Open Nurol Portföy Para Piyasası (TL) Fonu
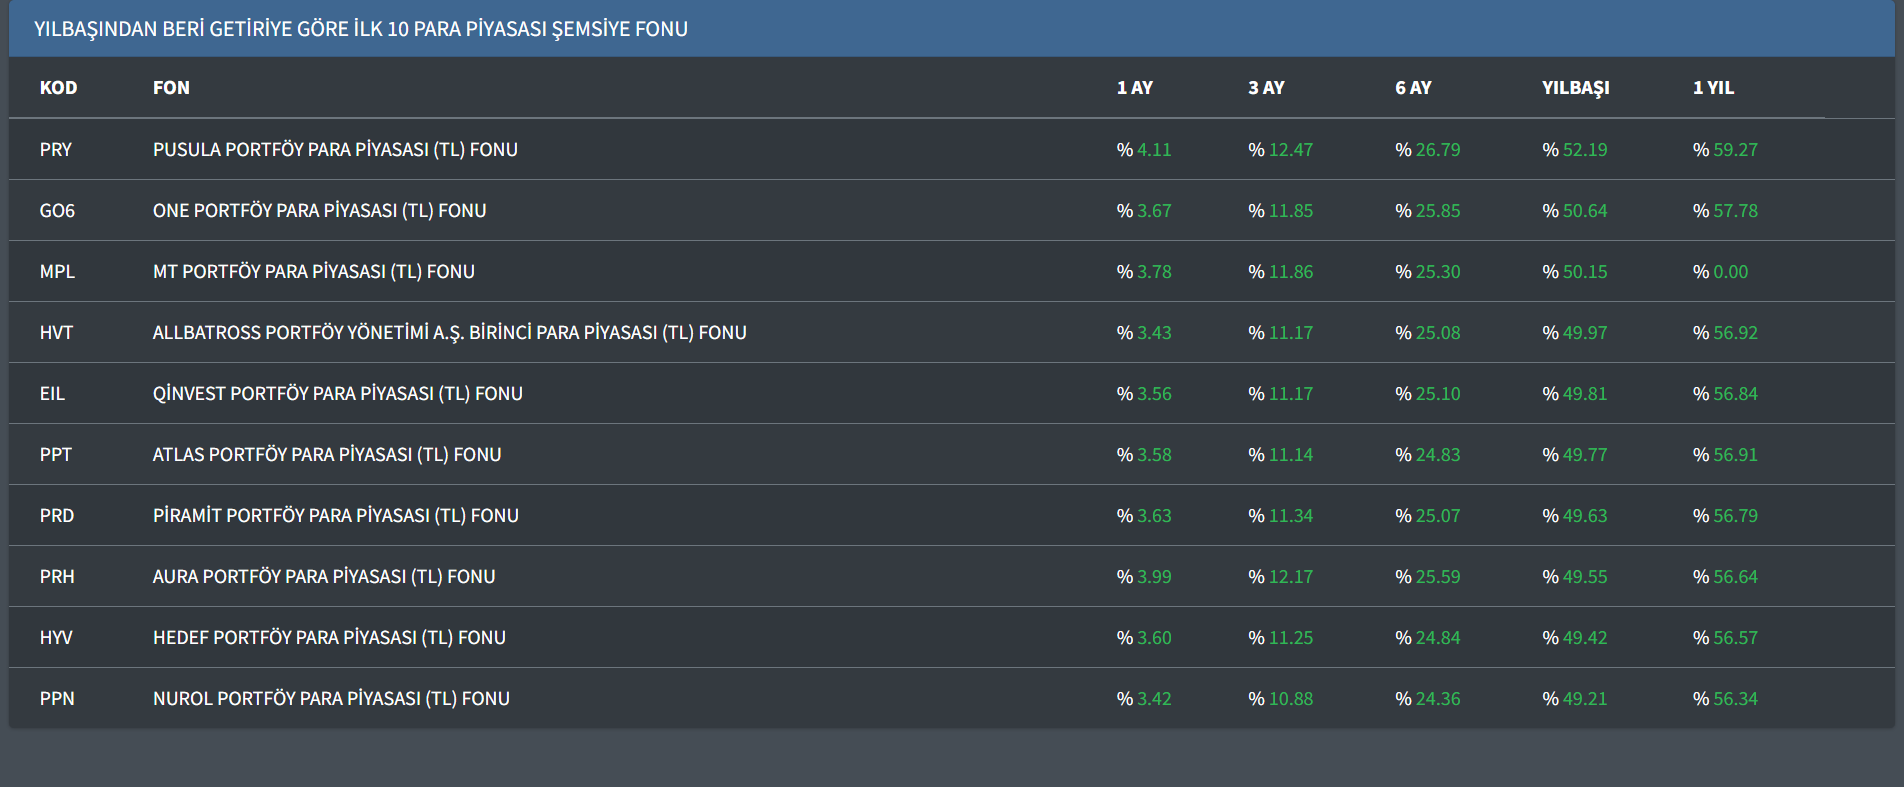Viewport: 1904px width, 787px height. pyautogui.click(x=331, y=699)
